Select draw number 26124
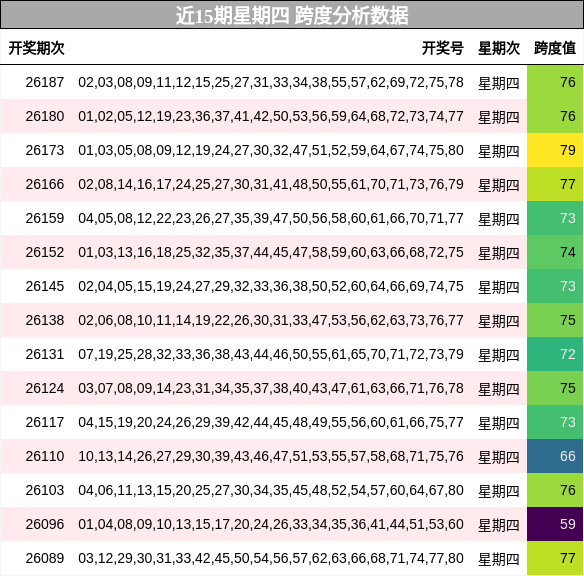The width and height of the screenshot is (584, 576). click(x=45, y=388)
